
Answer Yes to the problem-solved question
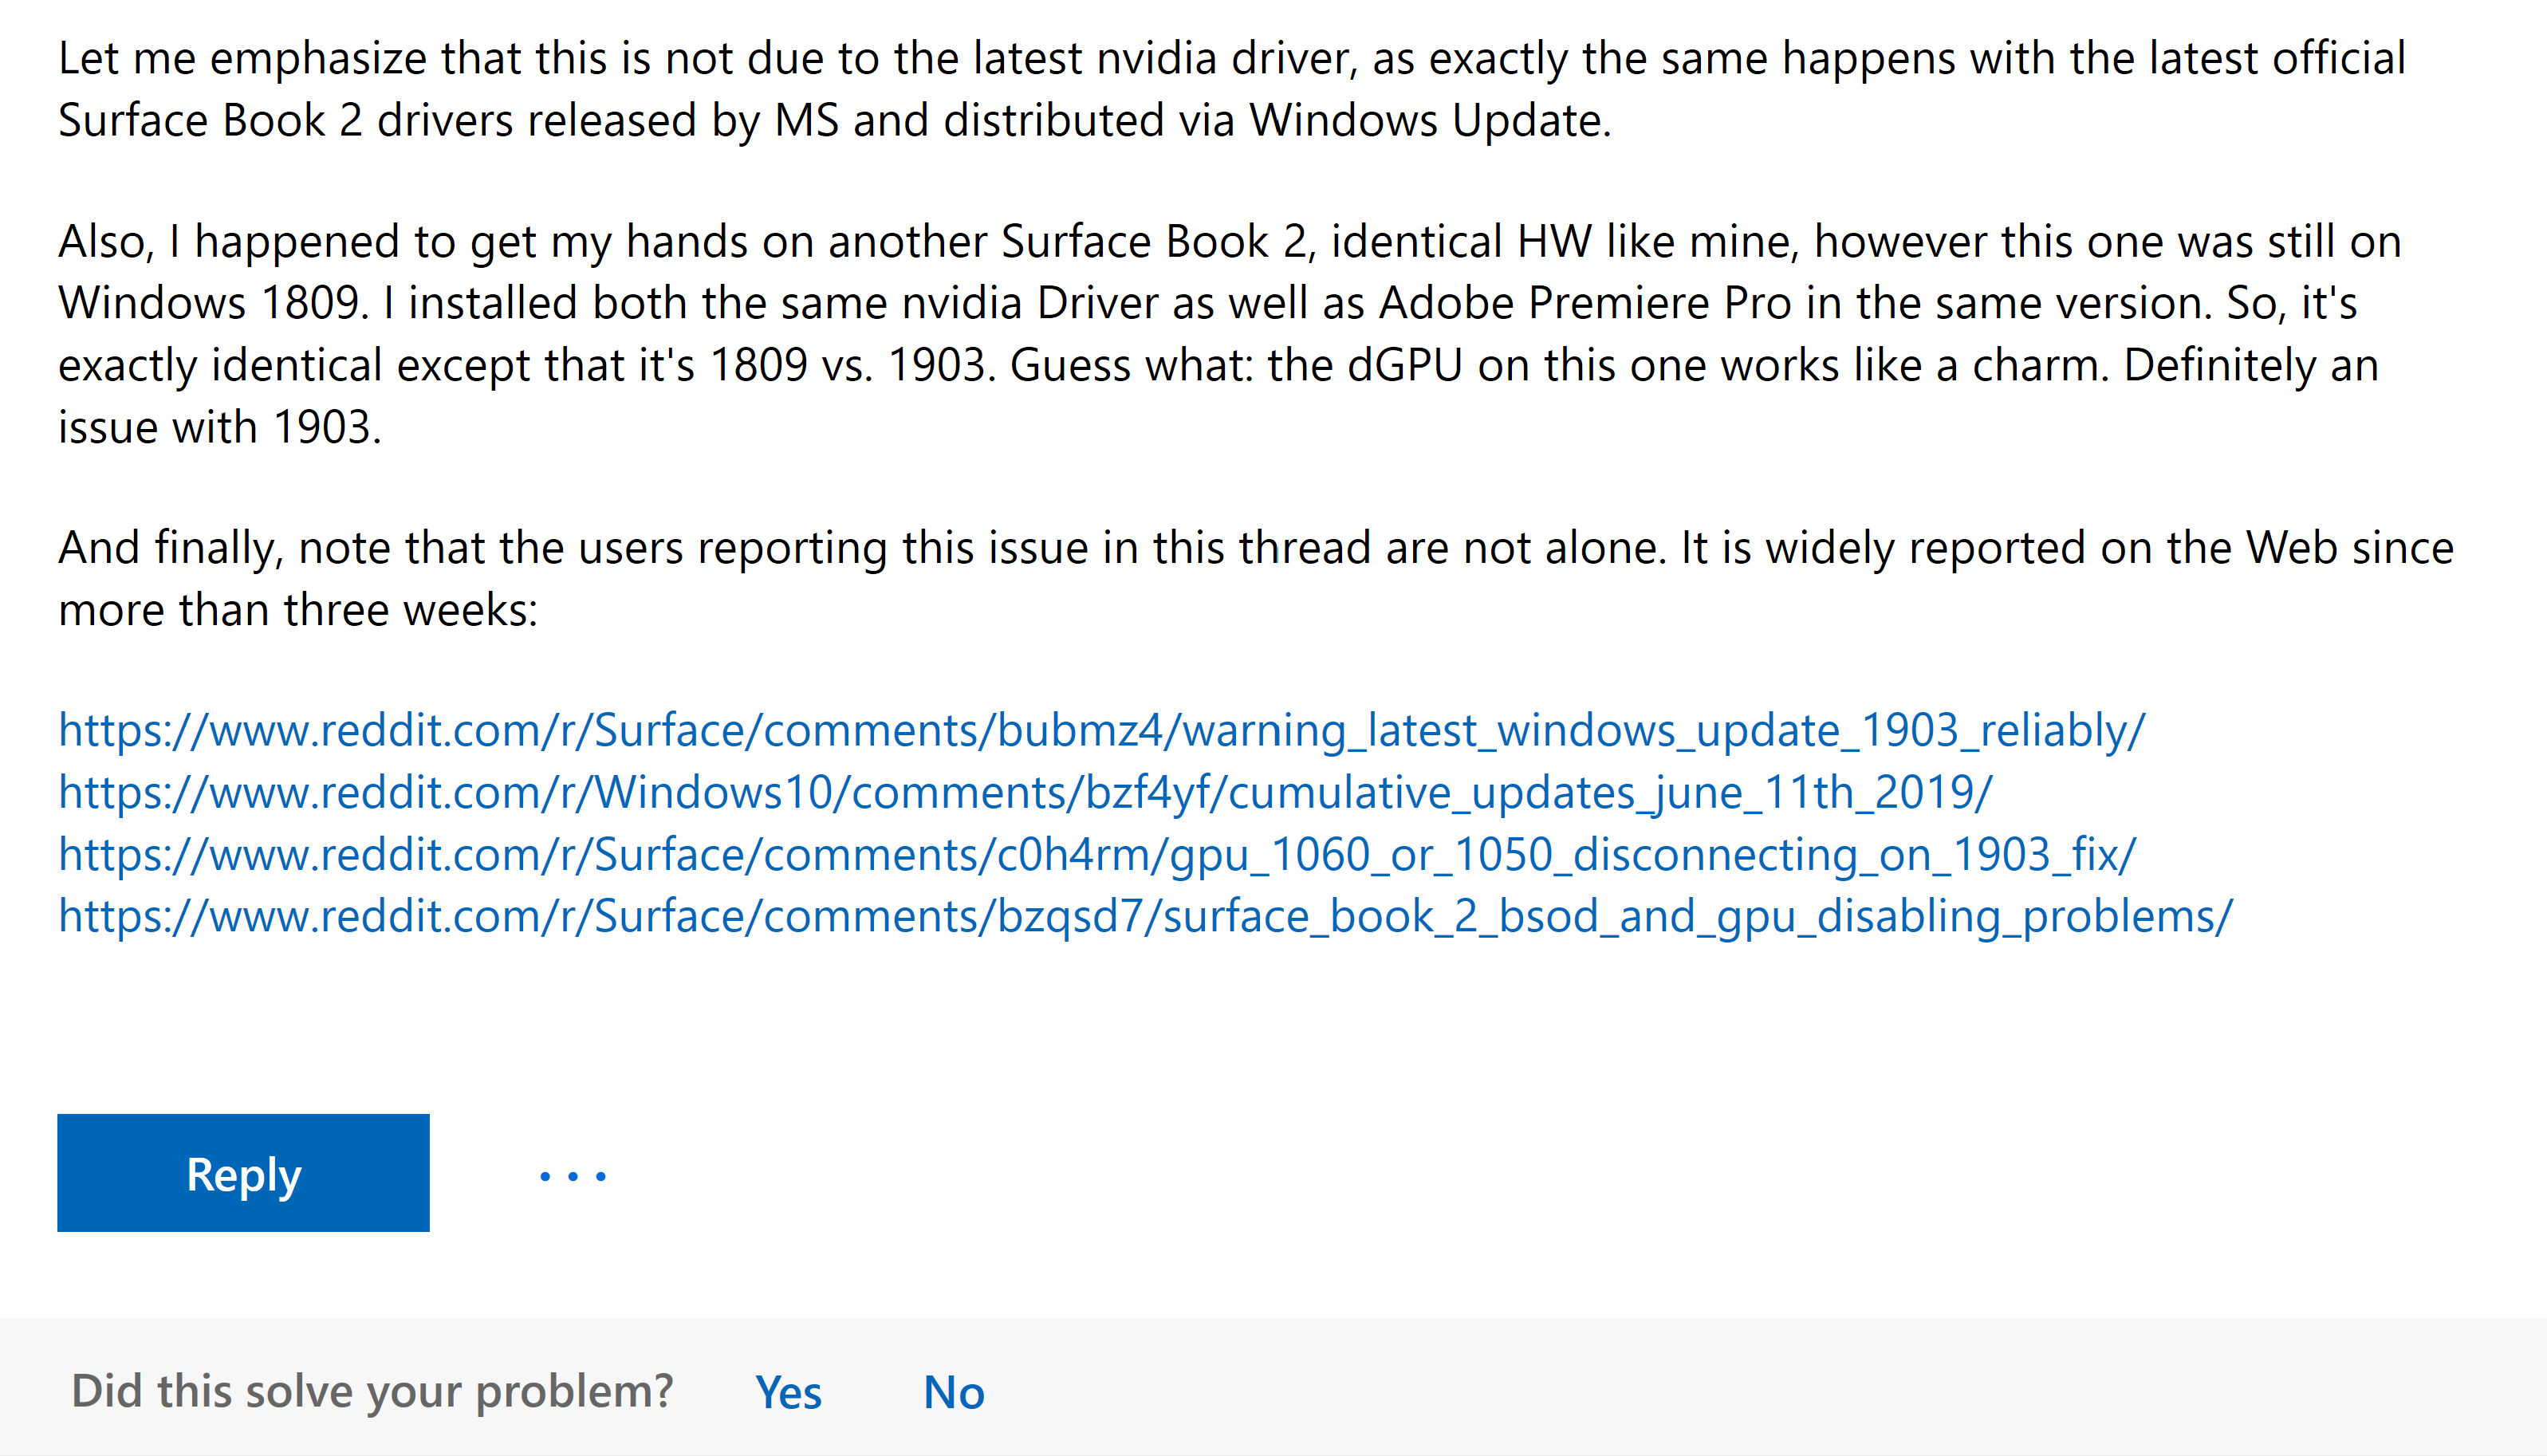(788, 1392)
